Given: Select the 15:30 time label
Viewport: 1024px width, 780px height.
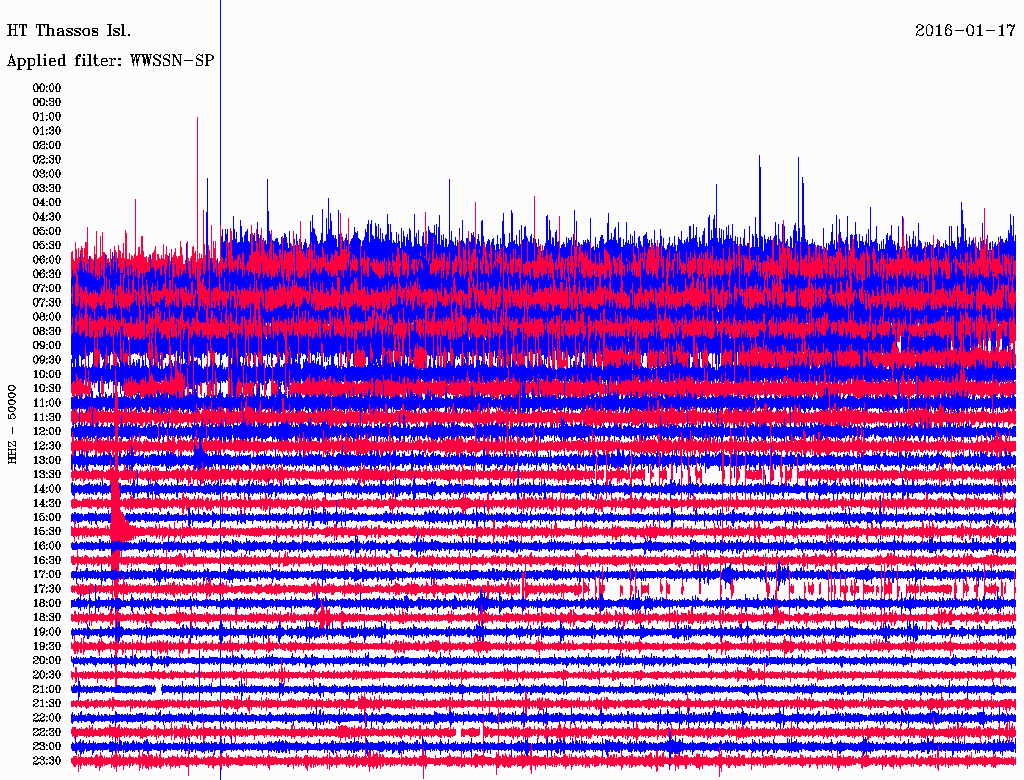Looking at the screenshot, I should [47, 532].
